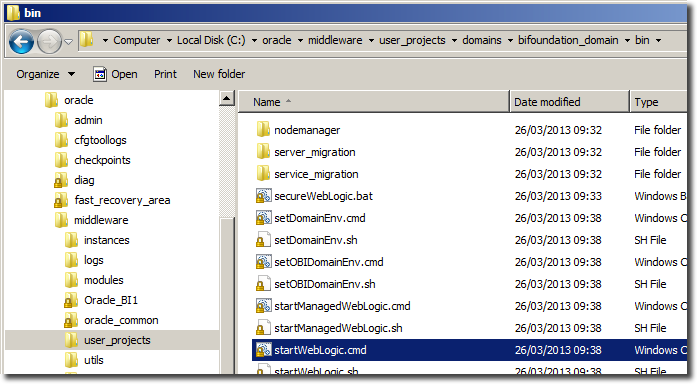Sort by the Name column header

[x=373, y=102]
